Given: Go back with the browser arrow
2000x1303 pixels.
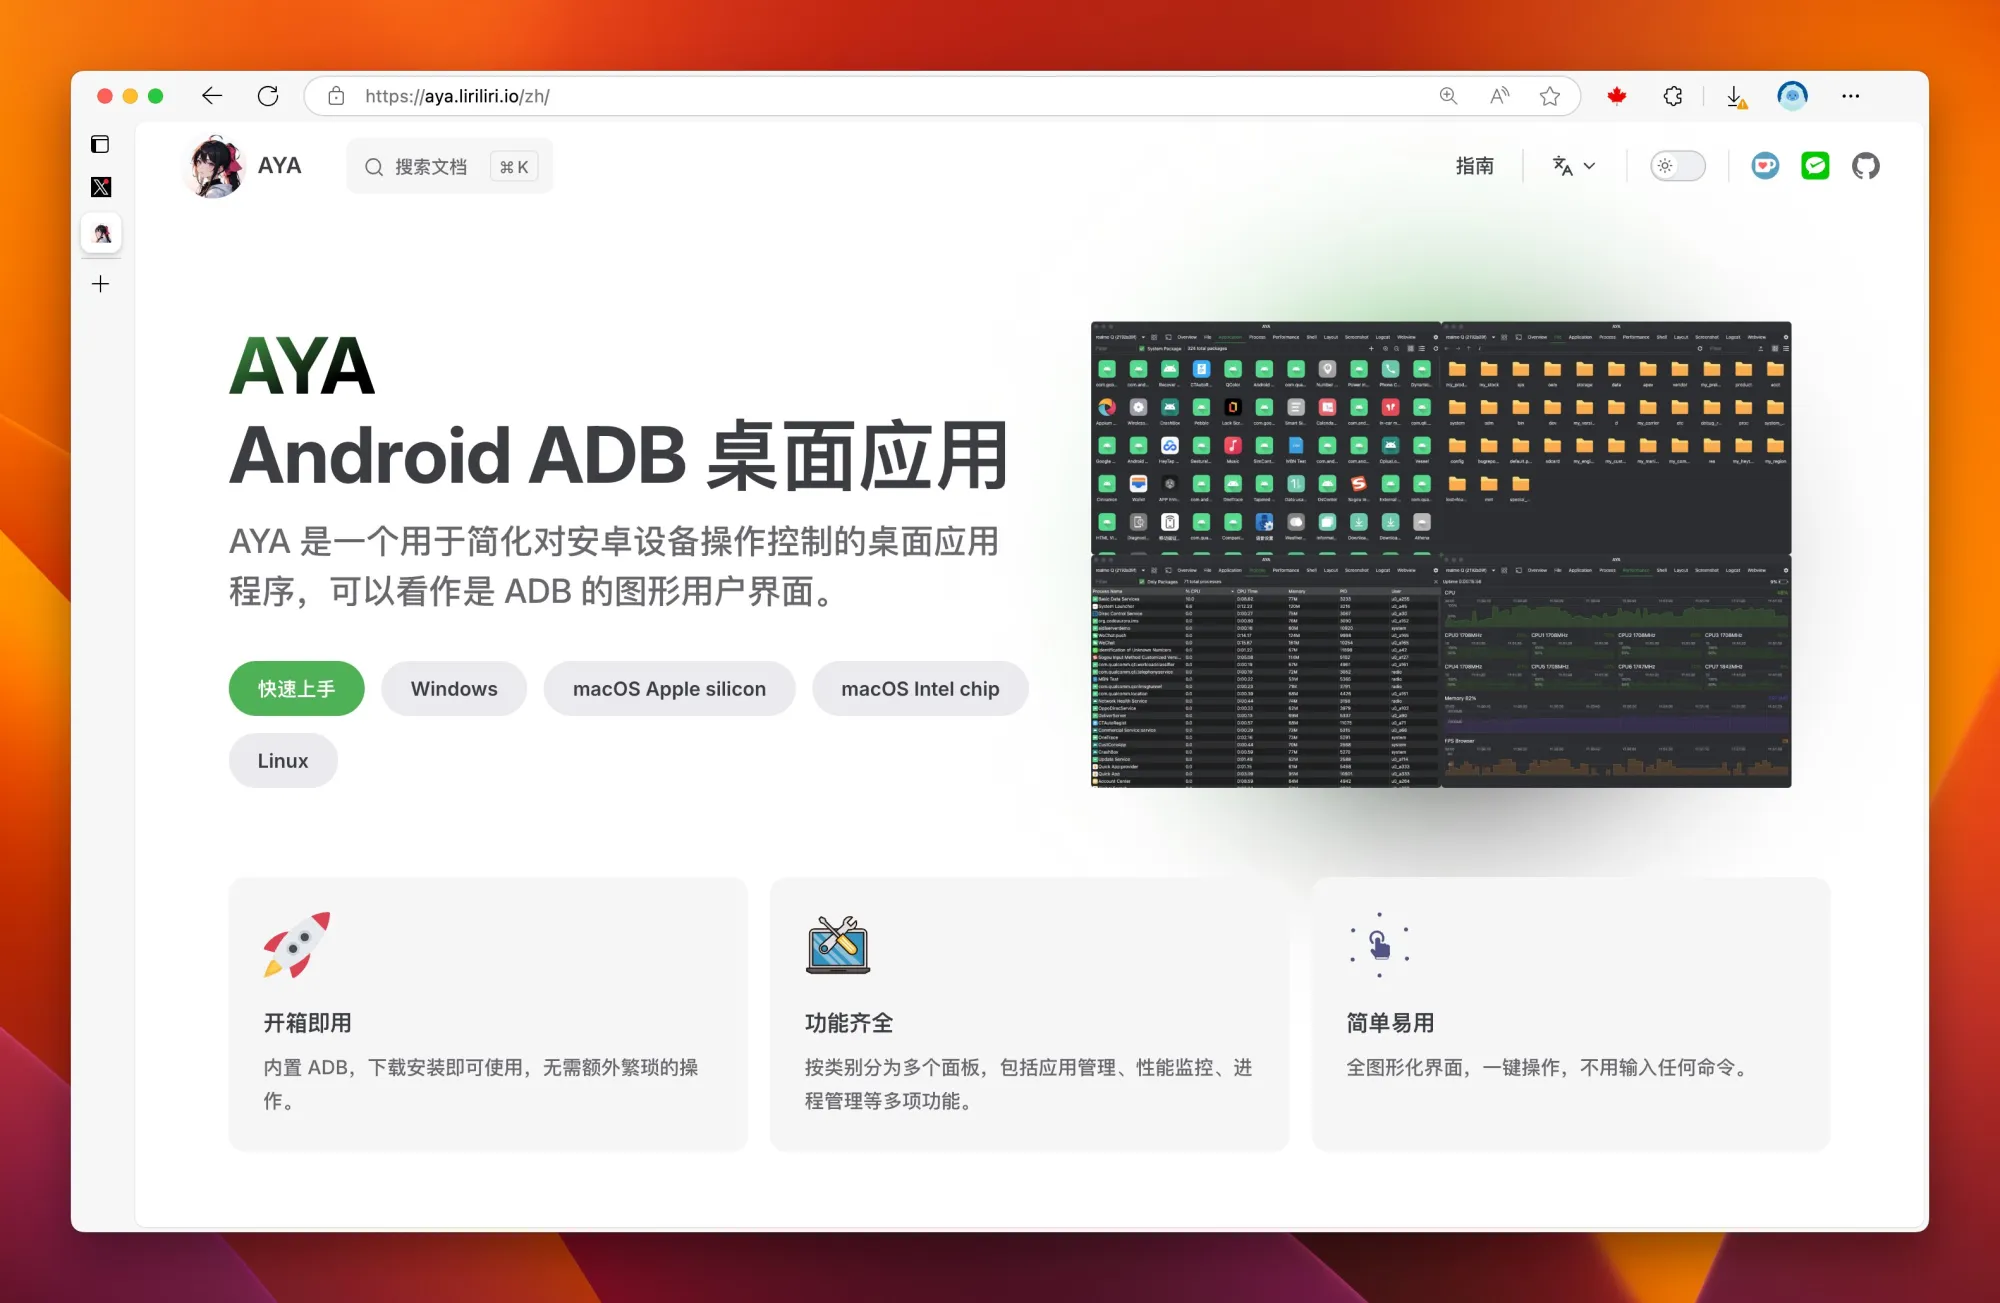Looking at the screenshot, I should click(212, 96).
